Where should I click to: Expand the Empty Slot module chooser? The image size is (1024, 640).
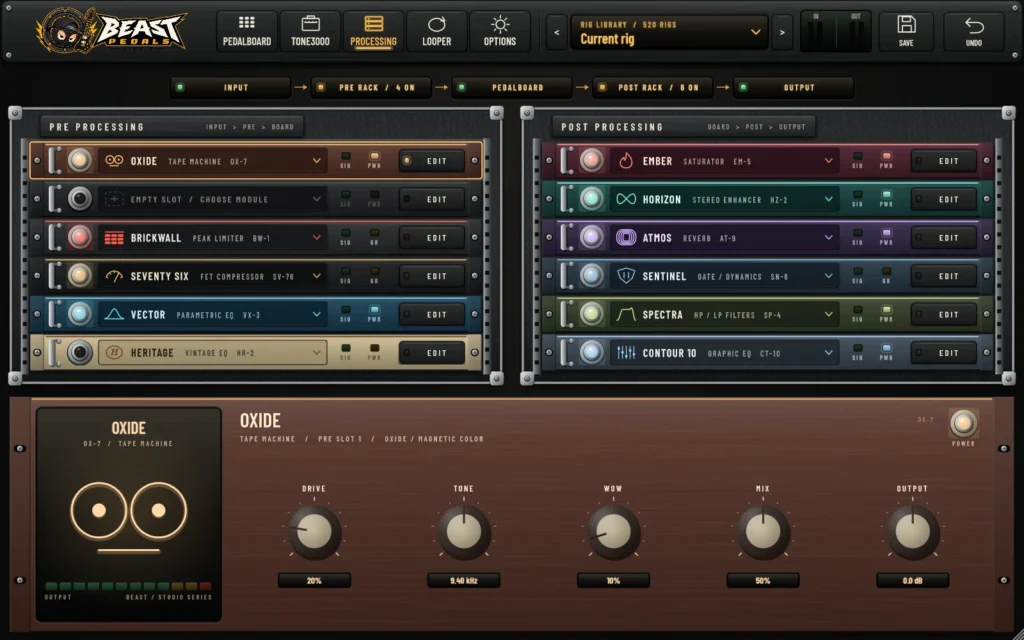point(317,199)
